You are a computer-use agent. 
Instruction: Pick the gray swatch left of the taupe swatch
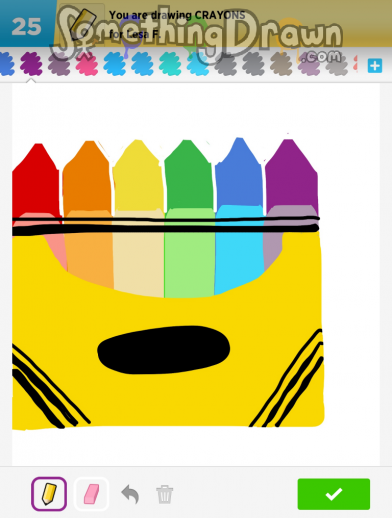253,63
